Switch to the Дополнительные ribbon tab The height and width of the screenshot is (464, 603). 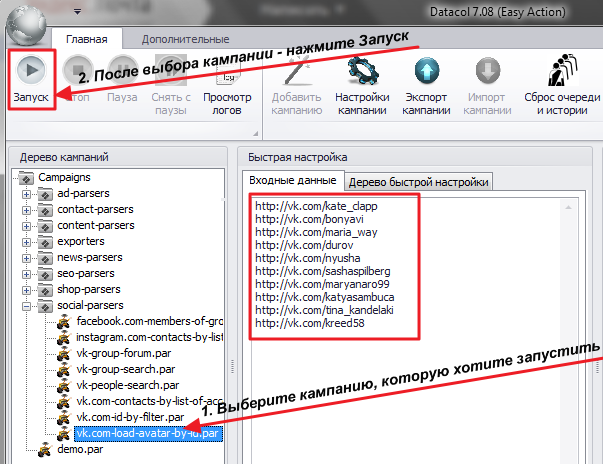(185, 39)
